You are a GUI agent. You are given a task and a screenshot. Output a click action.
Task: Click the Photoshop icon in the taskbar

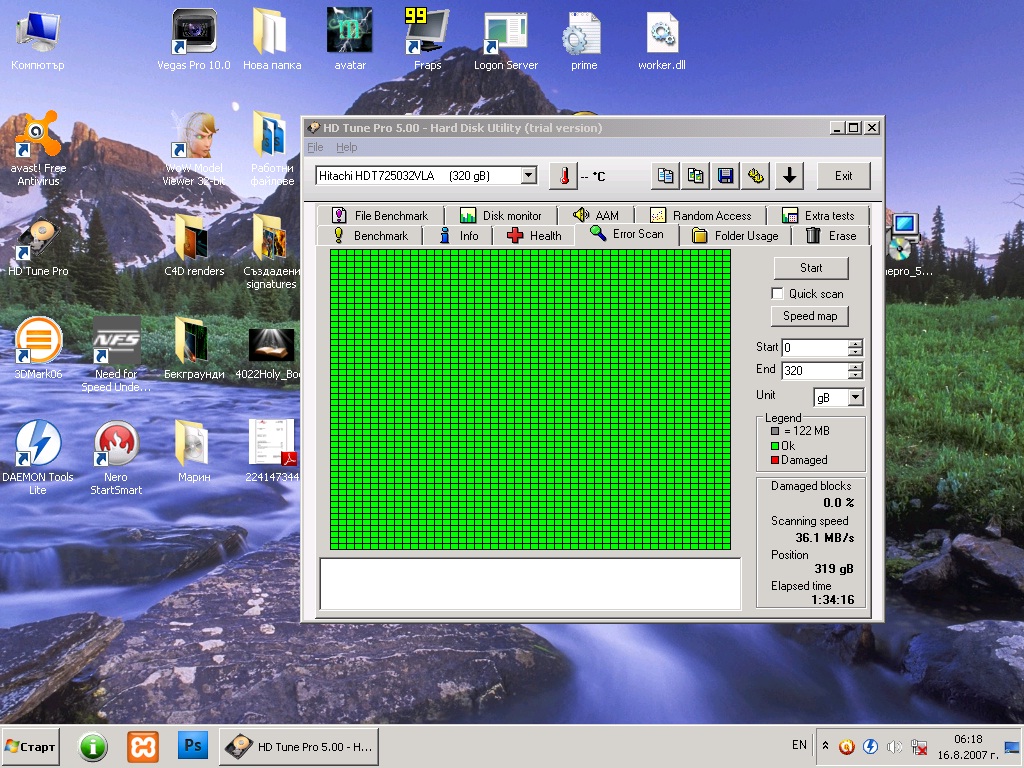193,746
